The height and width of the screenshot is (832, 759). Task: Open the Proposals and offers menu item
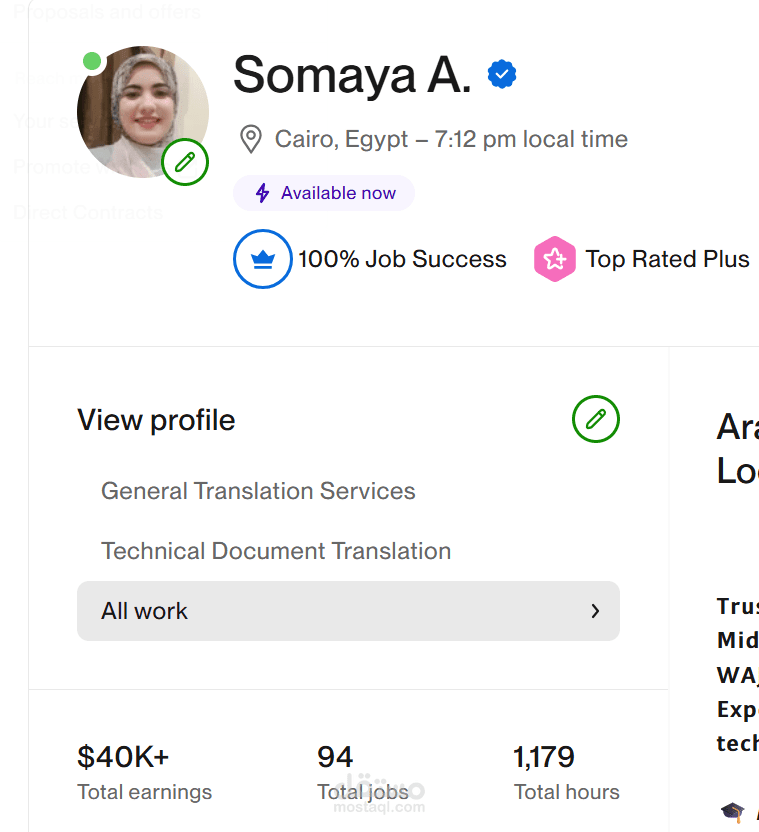[107, 12]
